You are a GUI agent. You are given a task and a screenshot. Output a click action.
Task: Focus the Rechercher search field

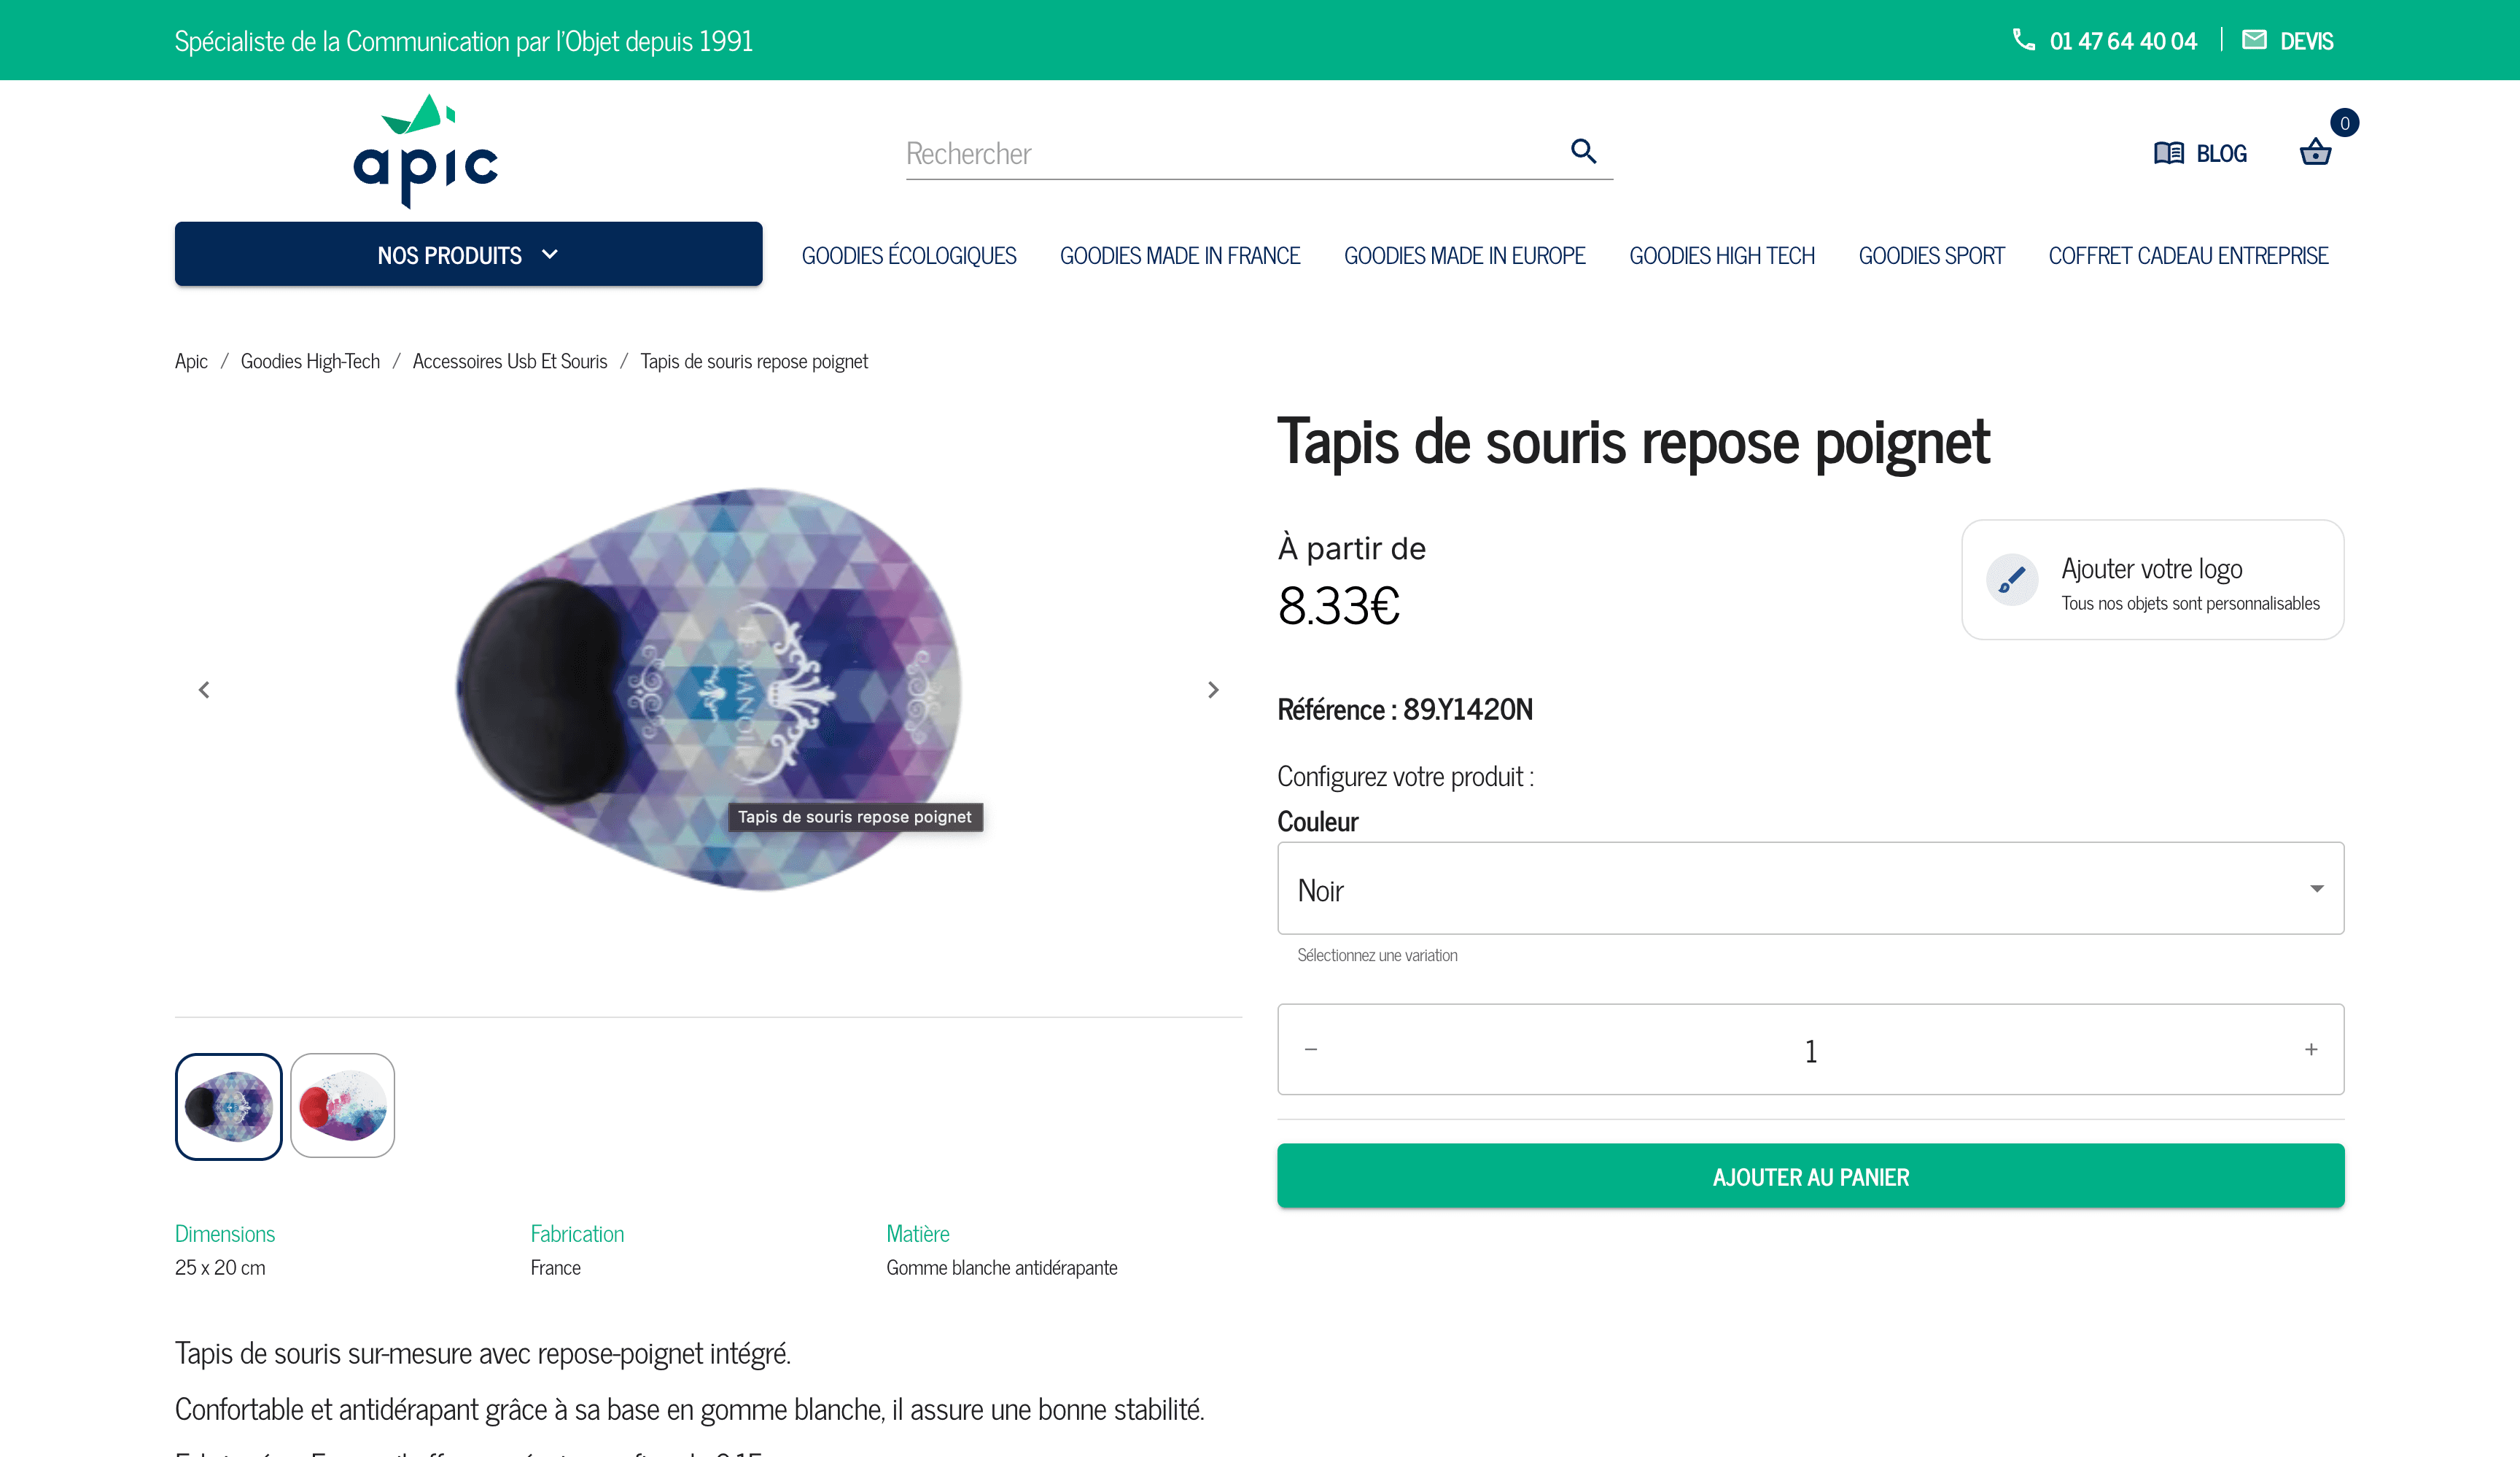(x=1230, y=154)
